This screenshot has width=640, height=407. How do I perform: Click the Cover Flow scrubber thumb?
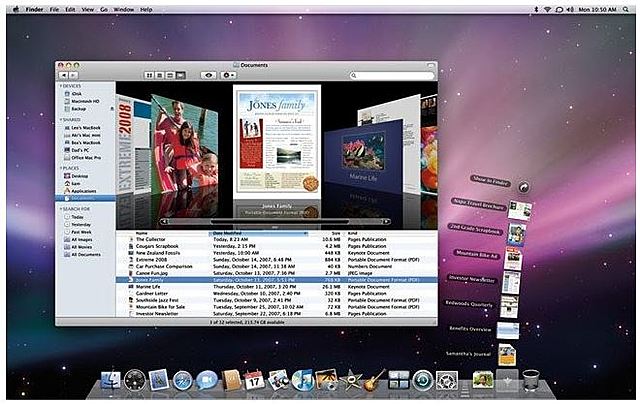pos(280,222)
